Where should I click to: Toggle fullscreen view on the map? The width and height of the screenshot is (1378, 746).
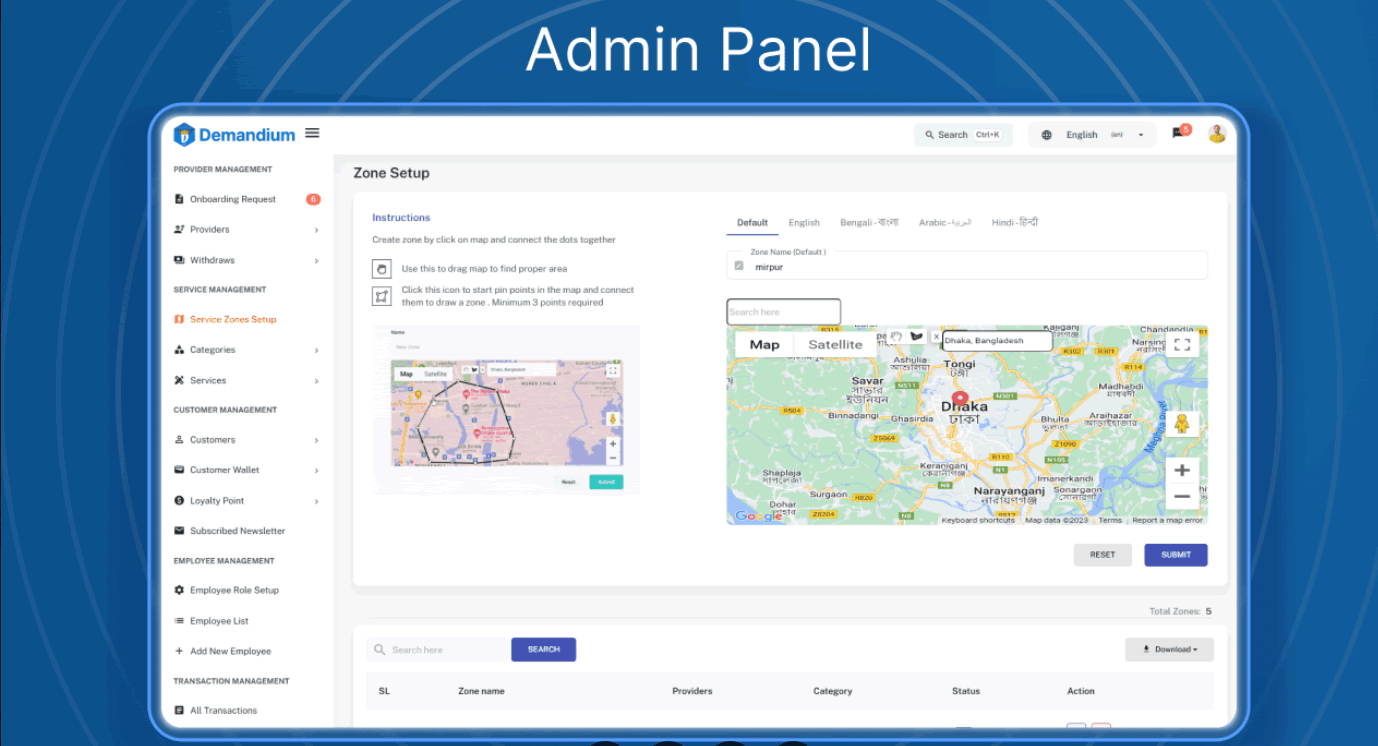tap(1181, 344)
